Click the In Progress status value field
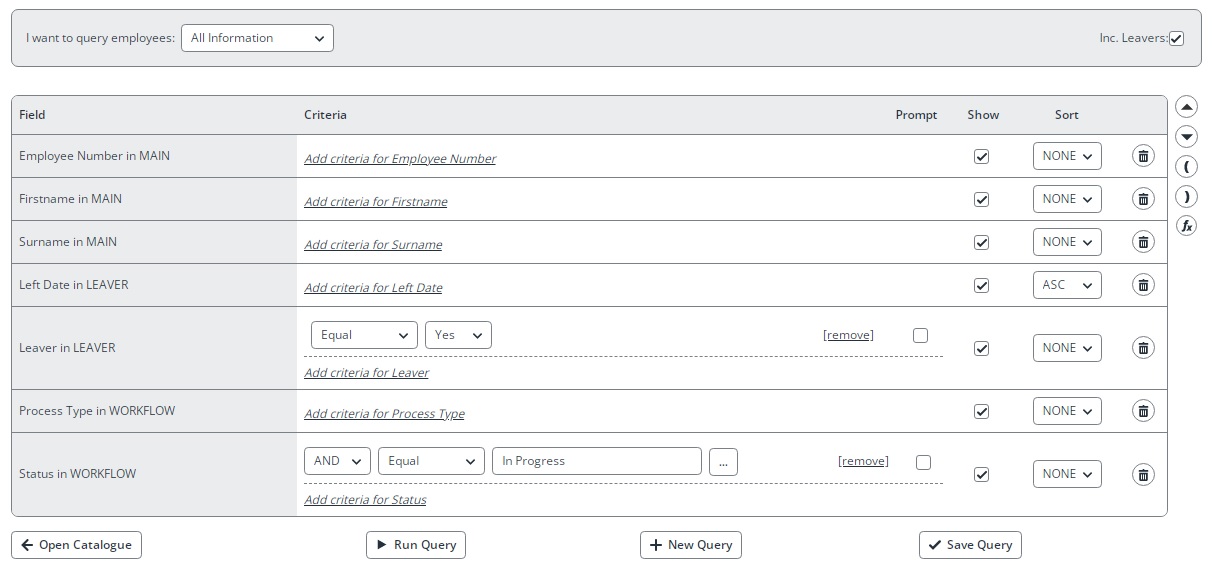The height and width of the screenshot is (571, 1213). coord(596,461)
